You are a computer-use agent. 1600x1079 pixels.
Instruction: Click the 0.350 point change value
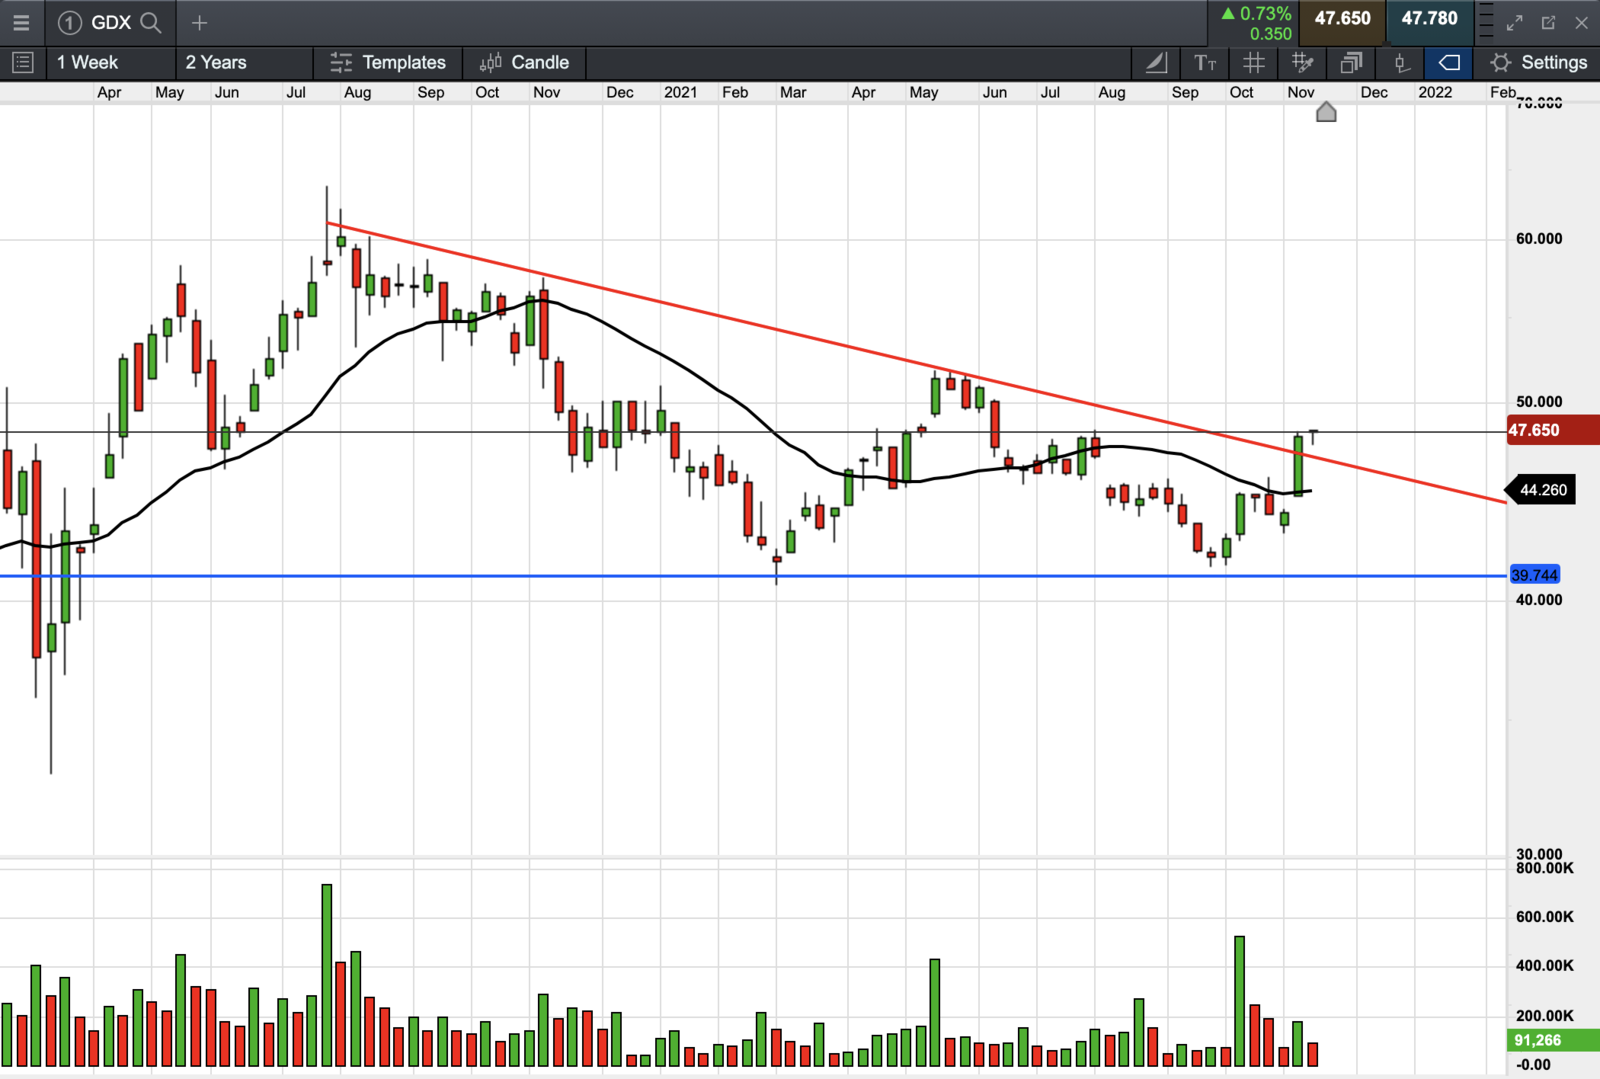pos(1270,34)
